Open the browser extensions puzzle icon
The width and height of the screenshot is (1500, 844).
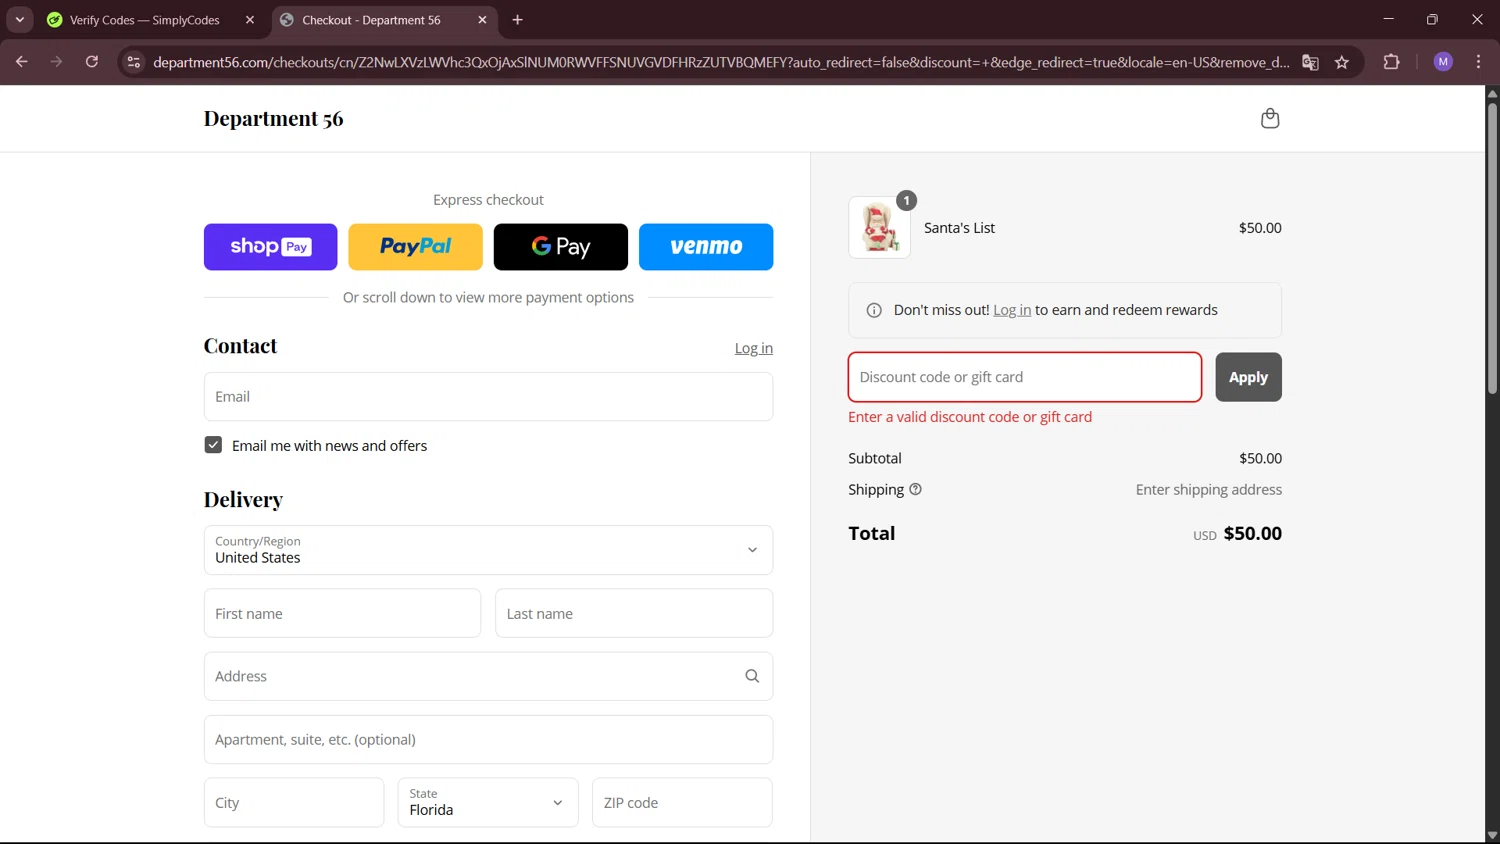(1391, 62)
